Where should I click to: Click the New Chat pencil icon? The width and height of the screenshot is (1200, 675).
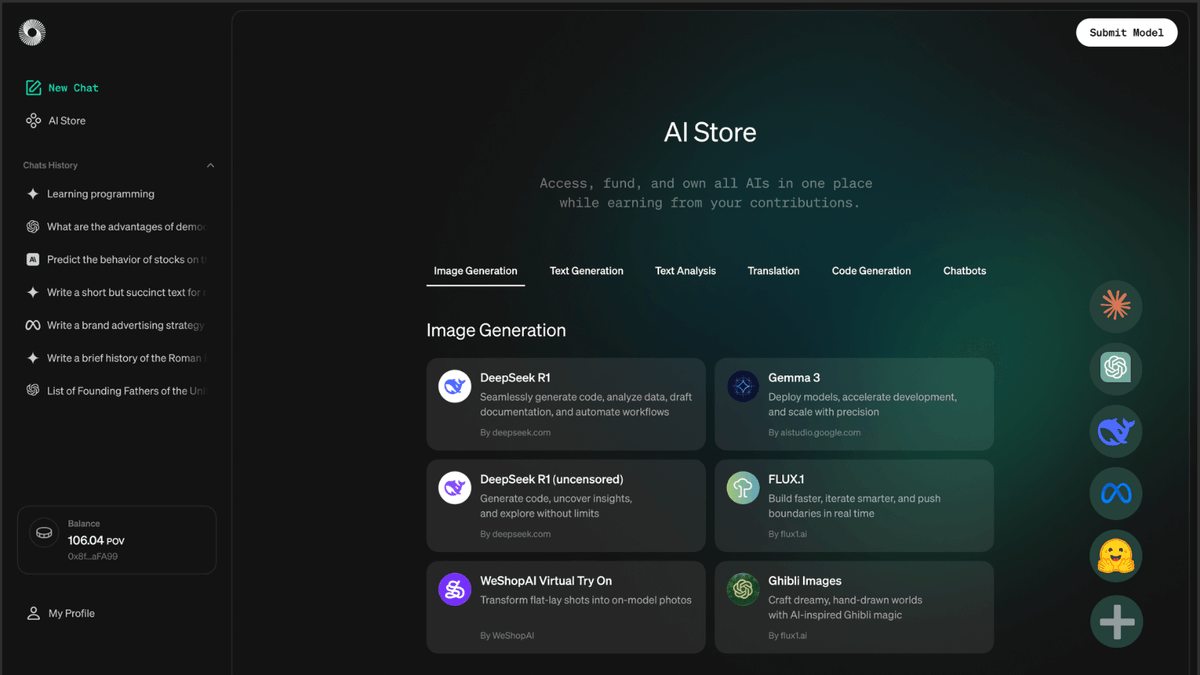coord(33,88)
